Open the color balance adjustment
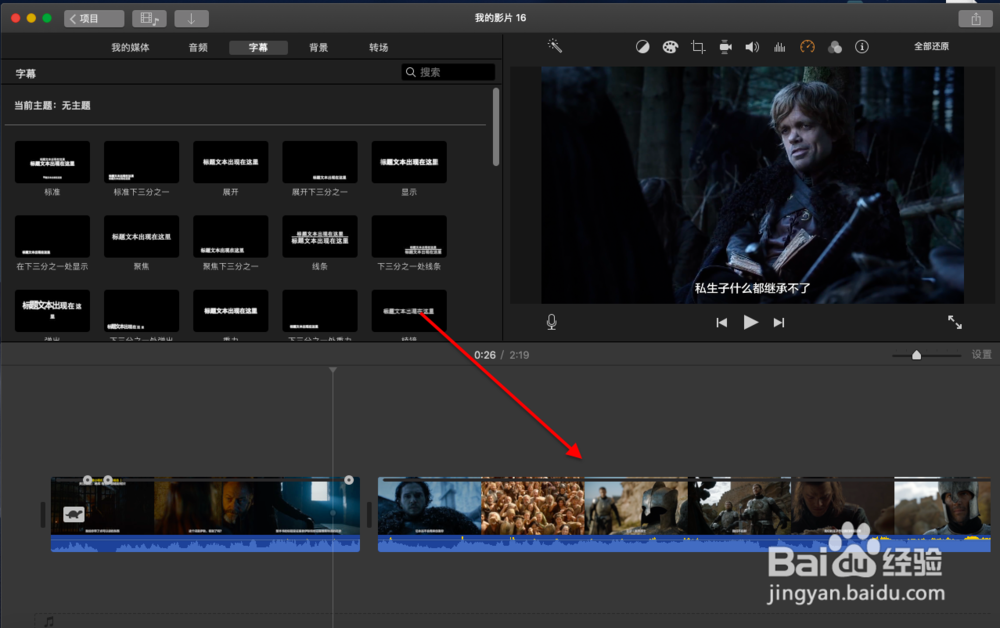The image size is (1000, 628). 642,47
